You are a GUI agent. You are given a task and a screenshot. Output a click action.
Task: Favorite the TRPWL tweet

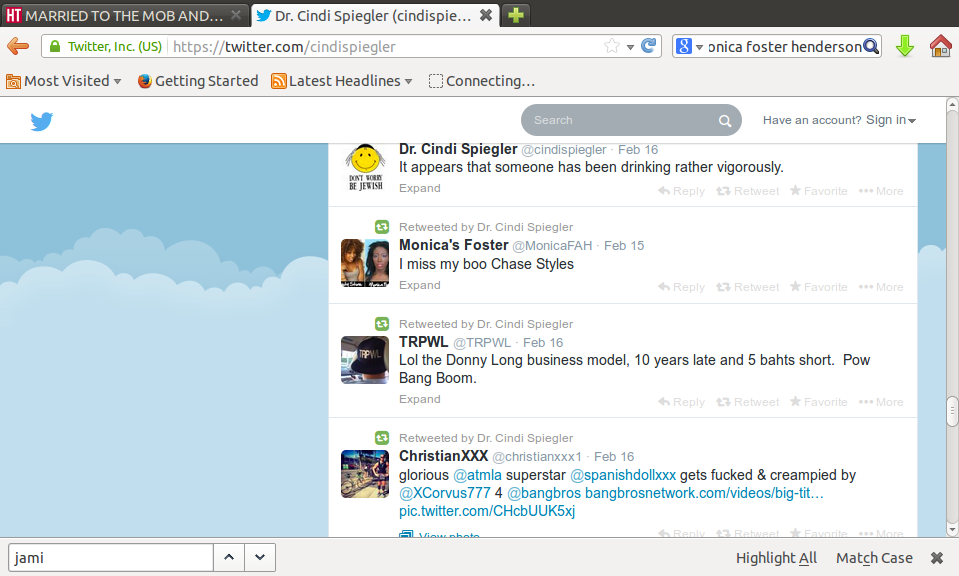pos(818,402)
